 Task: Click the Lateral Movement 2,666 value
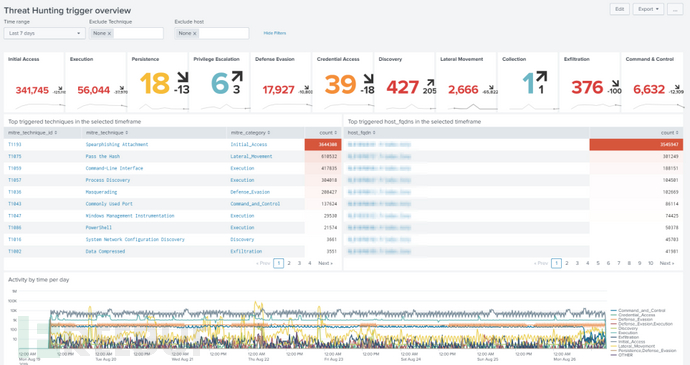463,90
